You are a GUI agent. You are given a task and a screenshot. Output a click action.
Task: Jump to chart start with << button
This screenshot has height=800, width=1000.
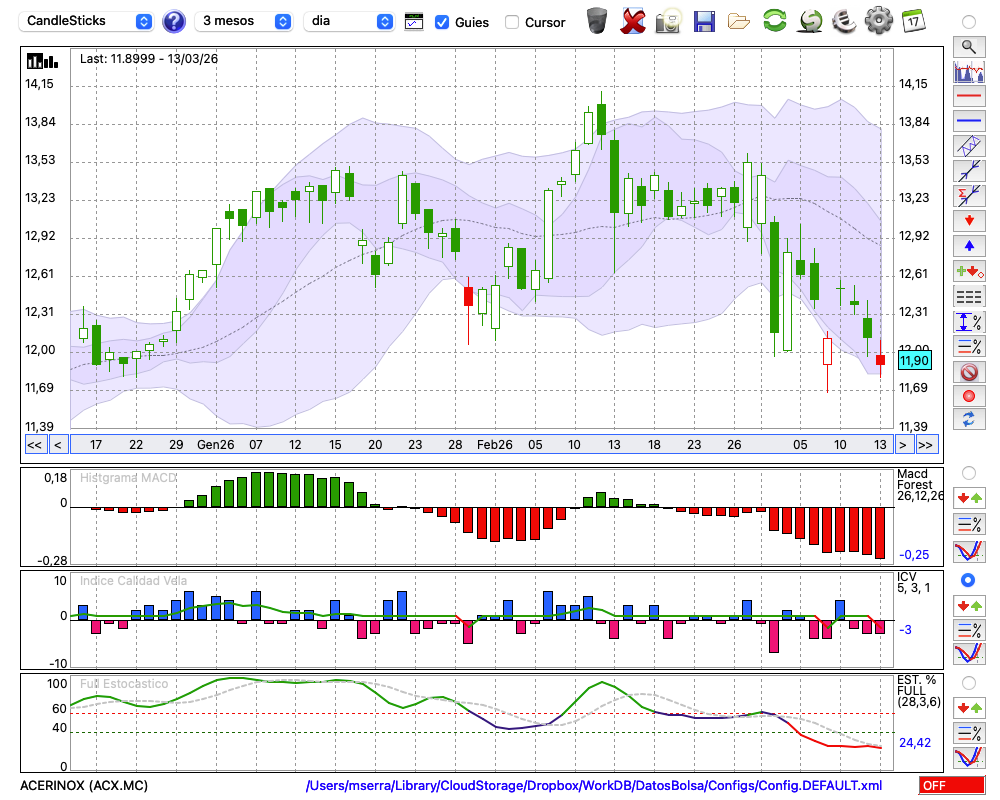click(34, 445)
